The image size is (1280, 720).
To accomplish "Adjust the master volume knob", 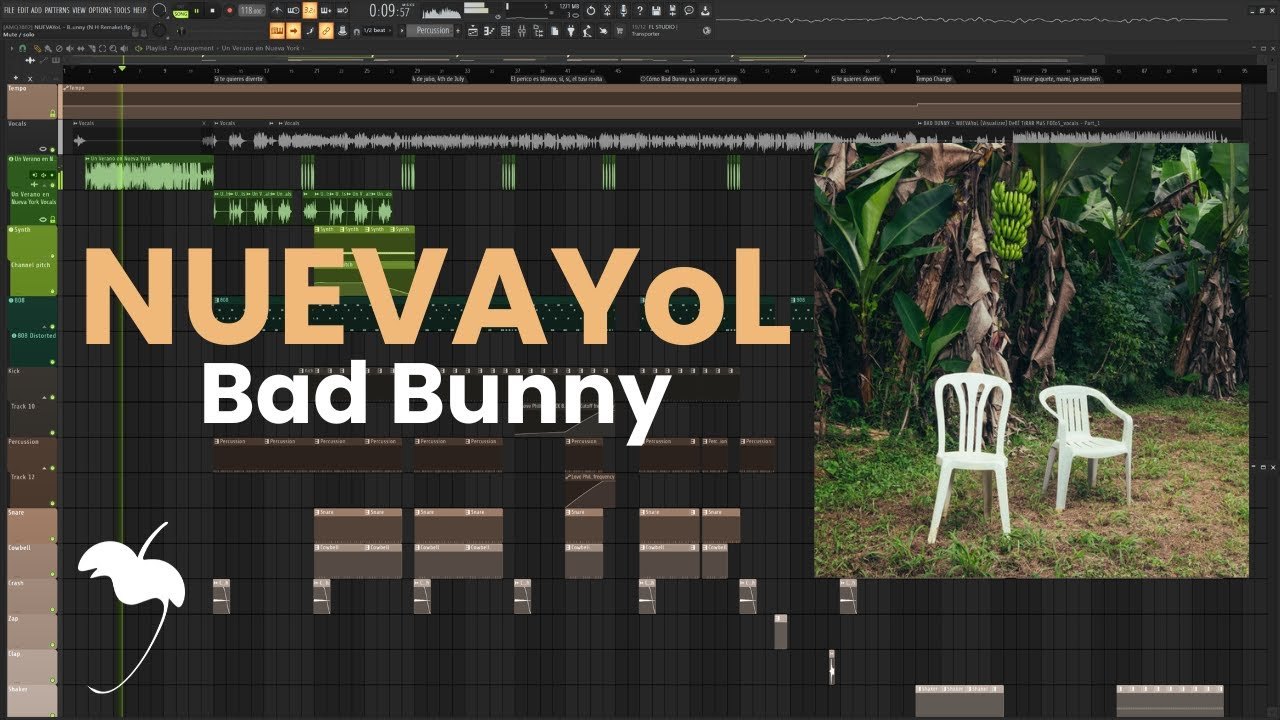I will 159,9.
